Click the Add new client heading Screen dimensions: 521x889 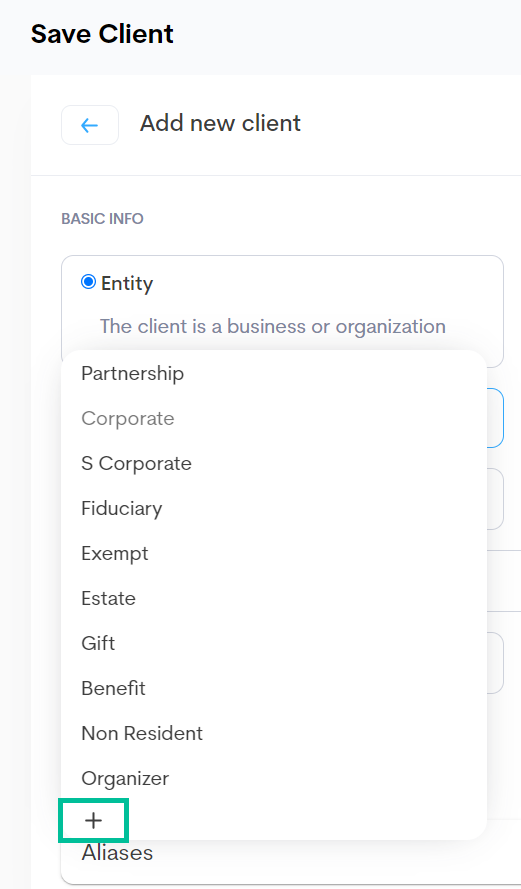220,123
